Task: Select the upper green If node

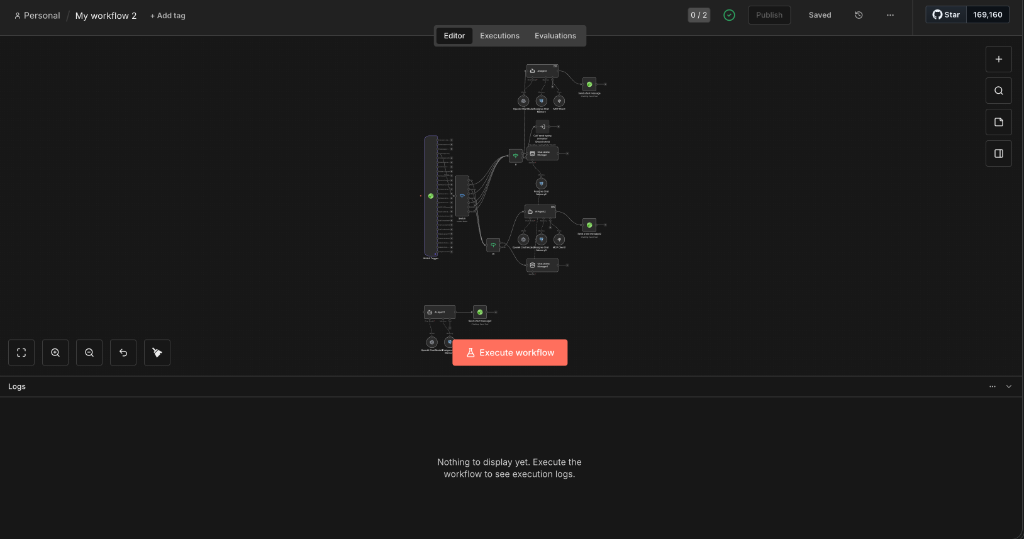Action: [515, 155]
